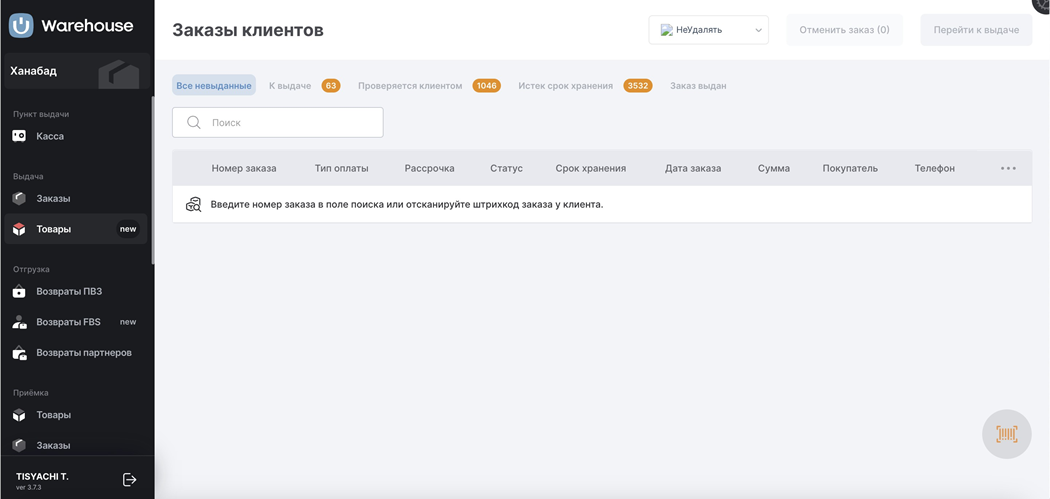Click the Отменить заказ (0) button
The image size is (1050, 499).
click(844, 30)
